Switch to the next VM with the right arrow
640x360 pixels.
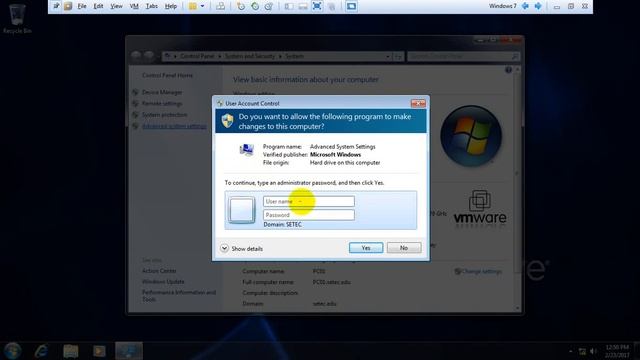pos(538,6)
